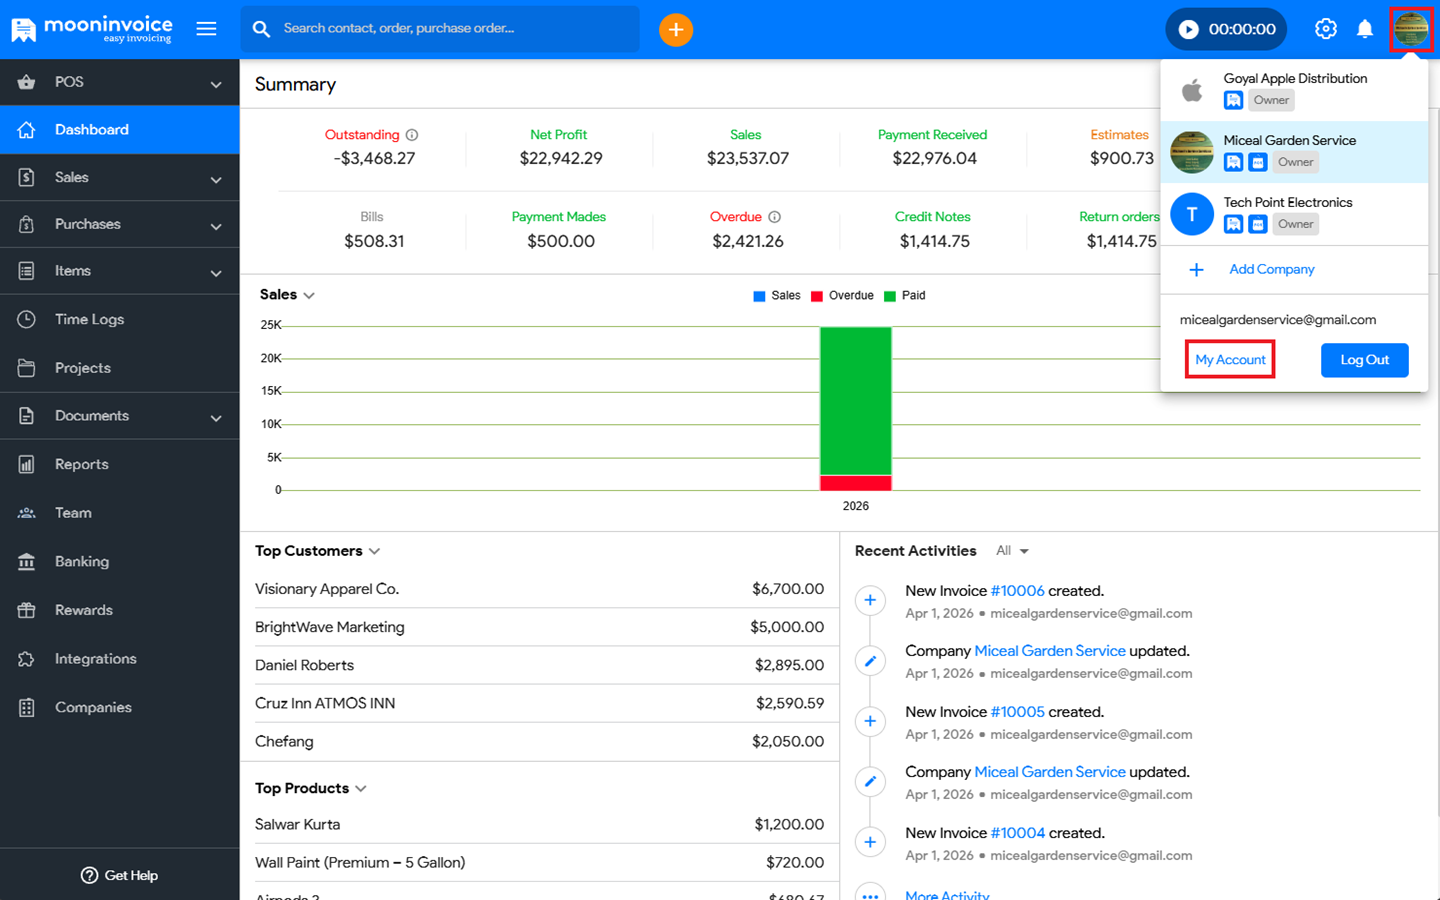The height and width of the screenshot is (900, 1440).
Task: Click Get Help icon at sidebar bottom
Action: coord(89,875)
